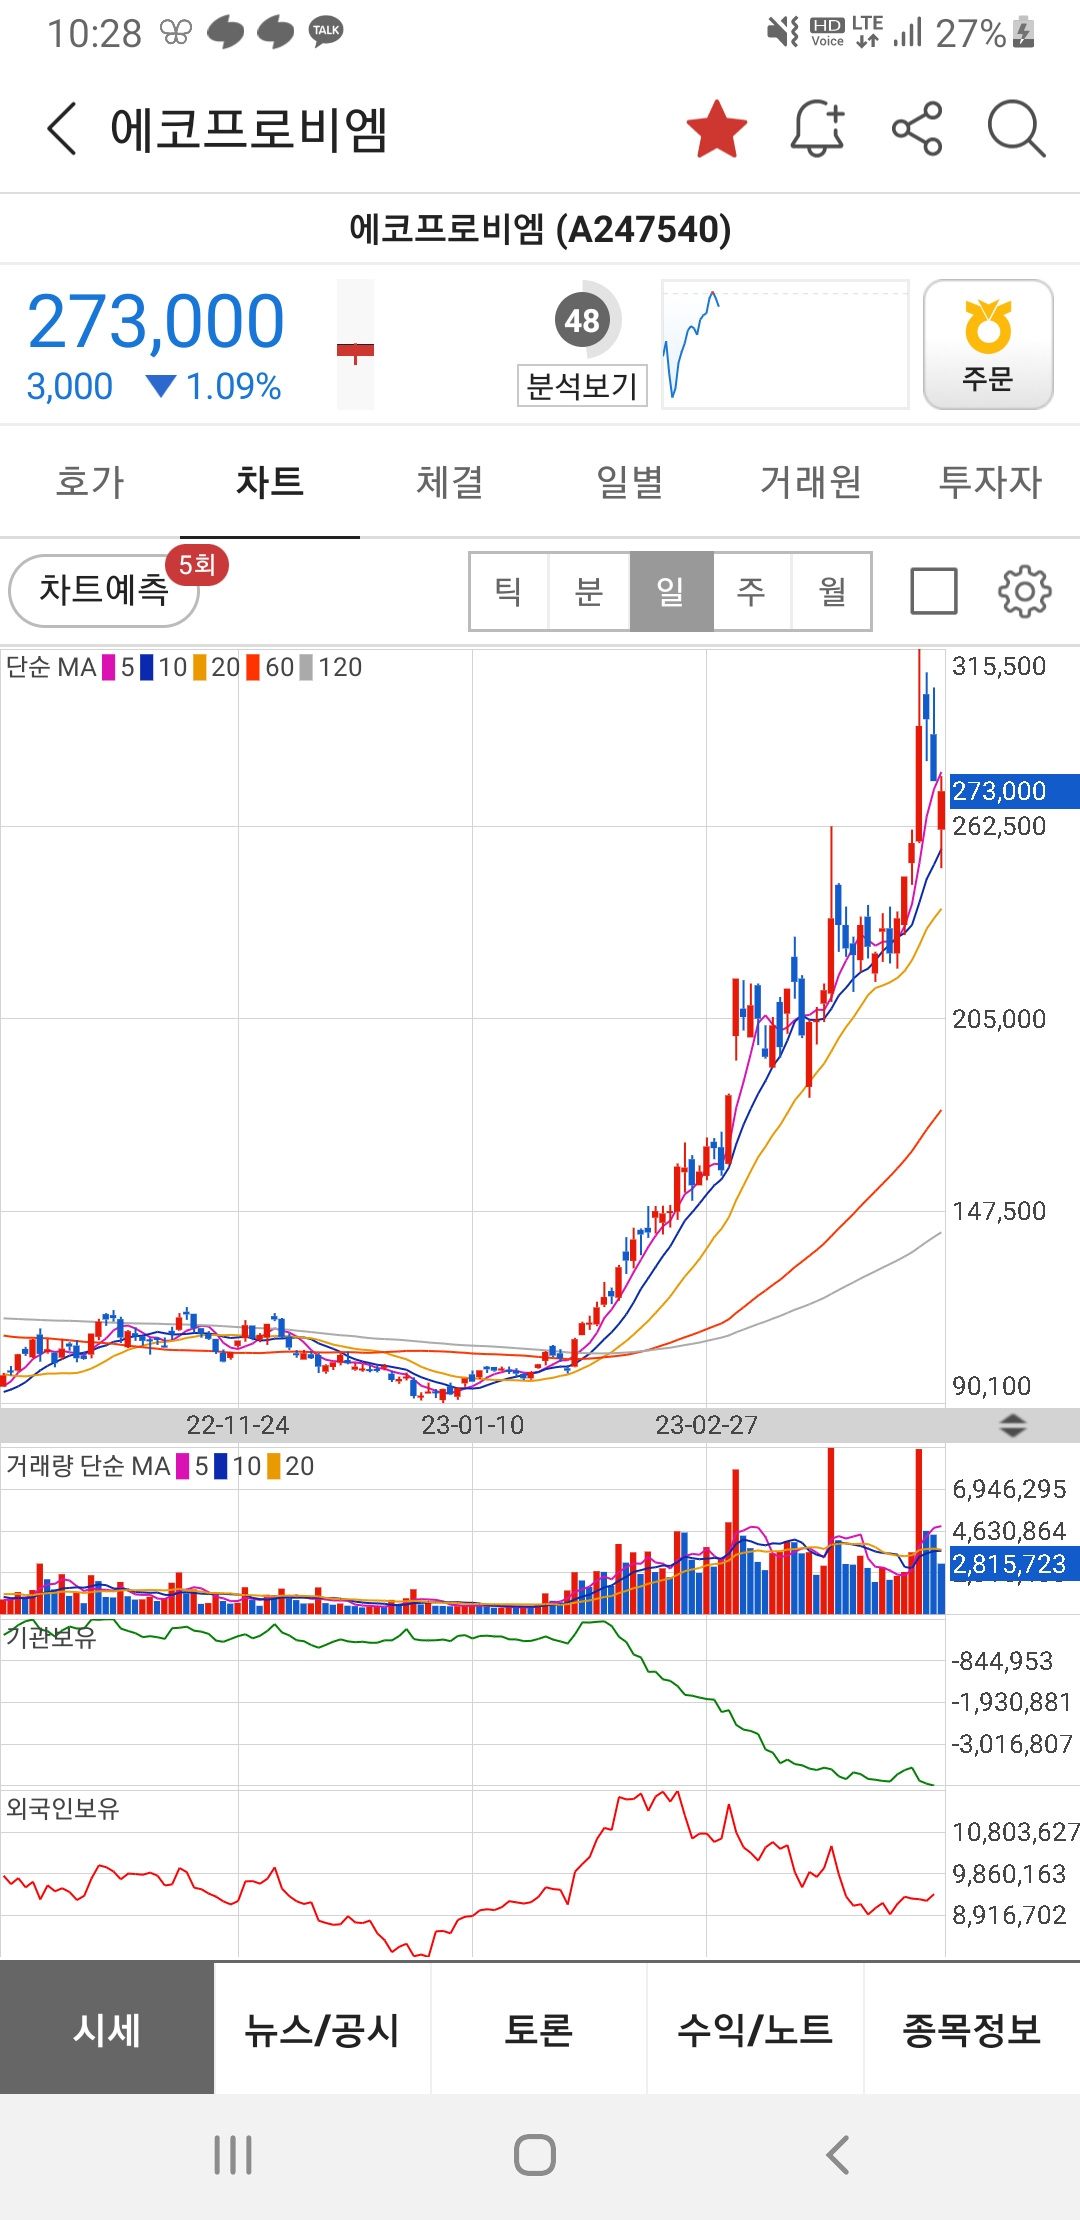This screenshot has width=1080, height=2220.
Task: Select the 주 chart interval
Action: click(x=751, y=591)
